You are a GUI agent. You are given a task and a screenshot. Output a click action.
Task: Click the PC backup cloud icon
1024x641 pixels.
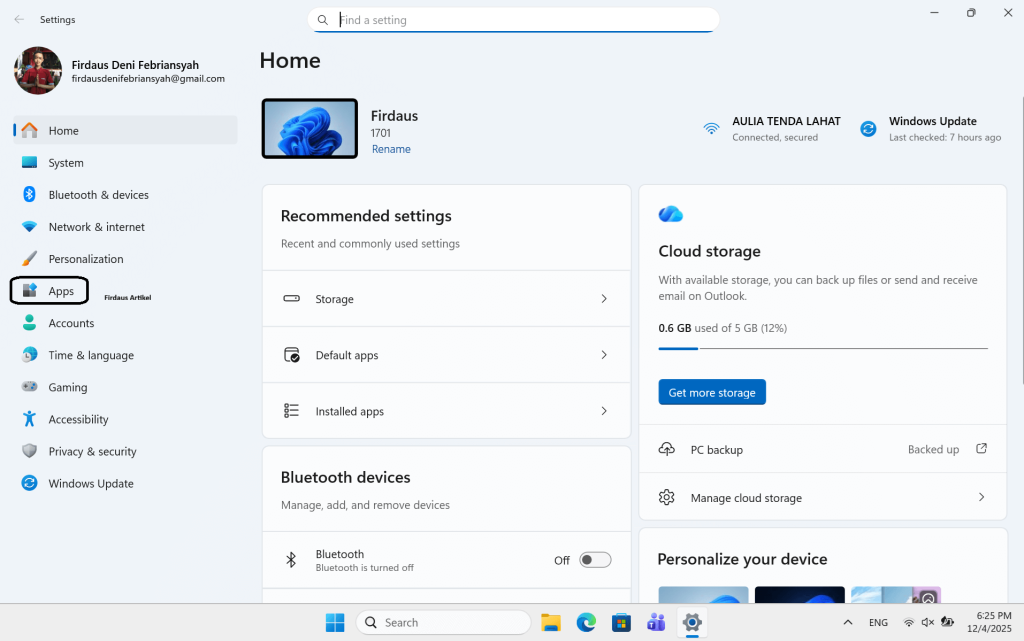coord(666,449)
